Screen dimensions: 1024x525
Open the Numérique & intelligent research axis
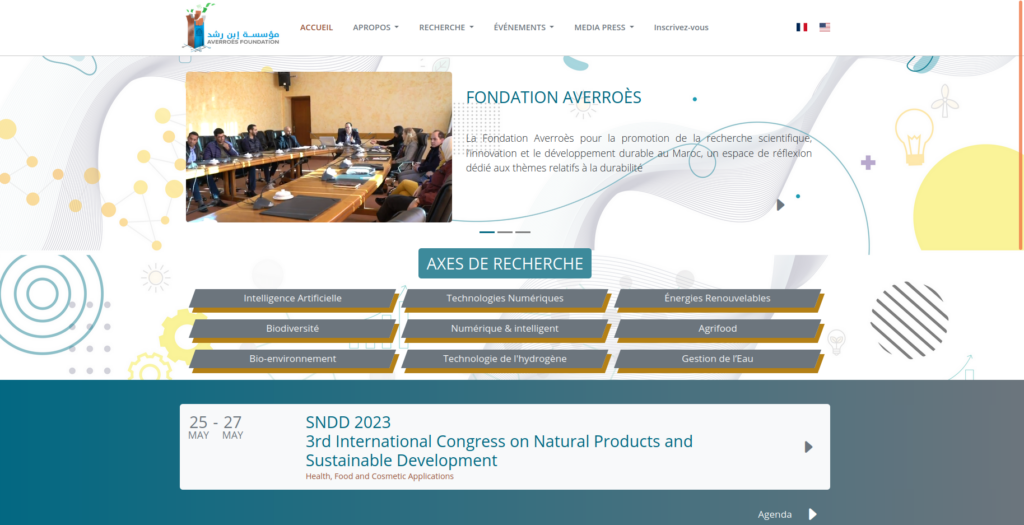click(x=505, y=328)
